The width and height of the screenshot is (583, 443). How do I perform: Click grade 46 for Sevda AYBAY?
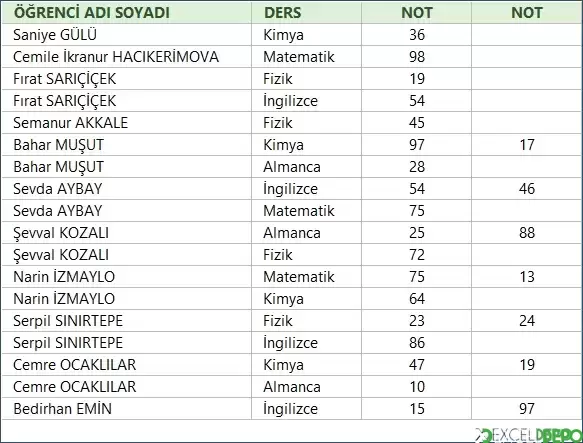526,189
